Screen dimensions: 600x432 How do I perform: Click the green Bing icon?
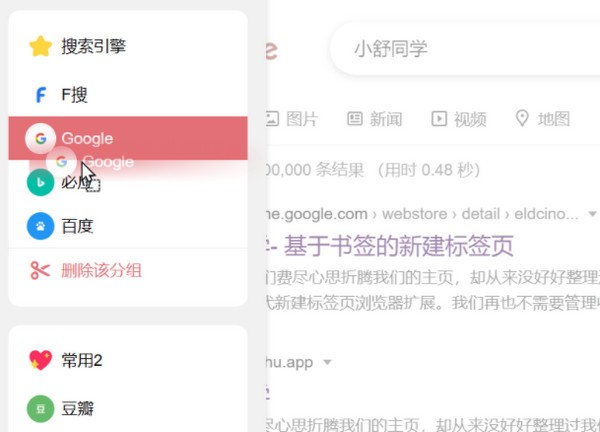coord(40,183)
